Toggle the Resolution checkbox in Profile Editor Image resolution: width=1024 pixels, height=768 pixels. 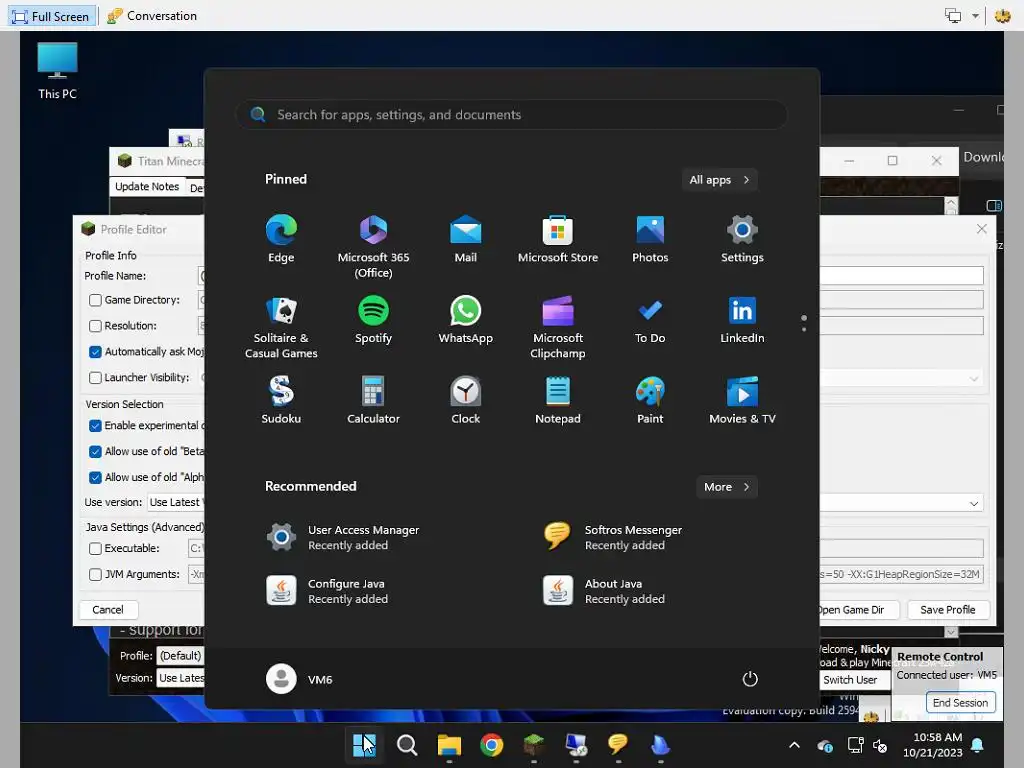click(95, 325)
